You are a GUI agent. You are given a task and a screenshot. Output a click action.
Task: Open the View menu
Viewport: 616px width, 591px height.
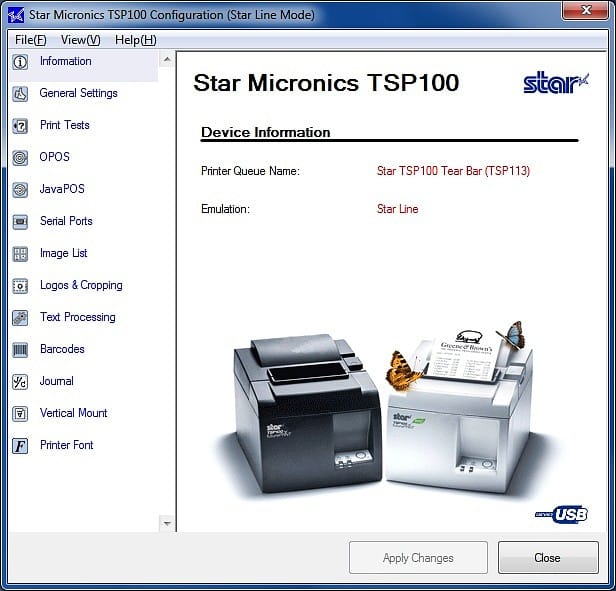pos(81,40)
